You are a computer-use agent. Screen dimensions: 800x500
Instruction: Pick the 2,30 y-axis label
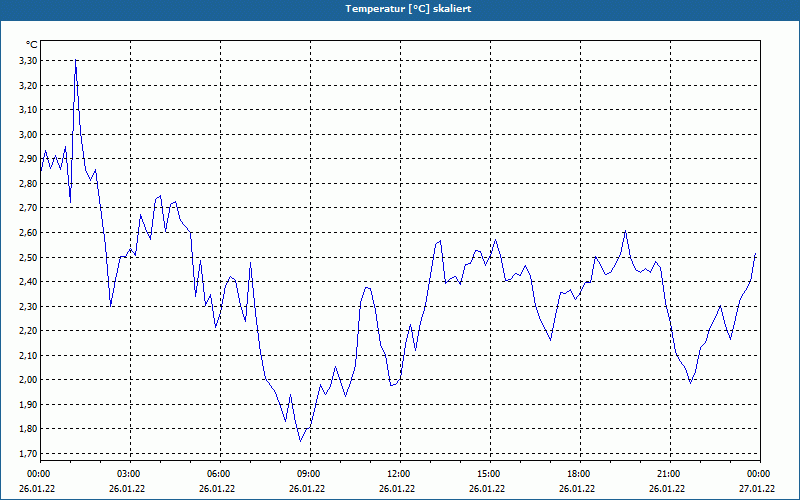28,307
